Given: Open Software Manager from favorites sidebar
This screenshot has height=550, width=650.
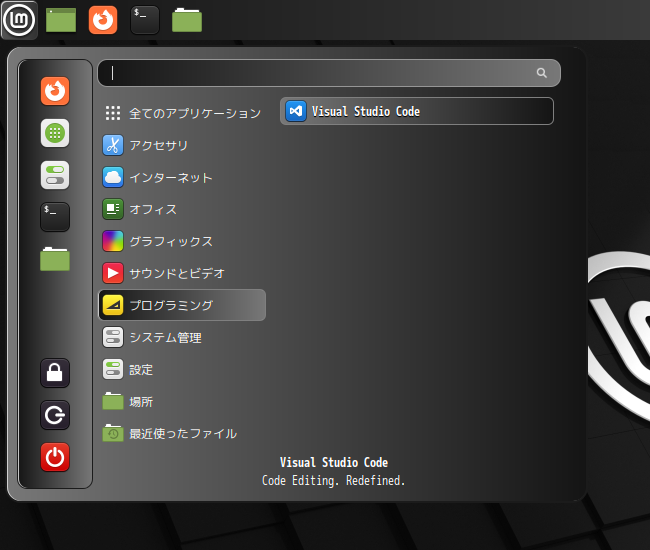Looking at the screenshot, I should (55, 133).
